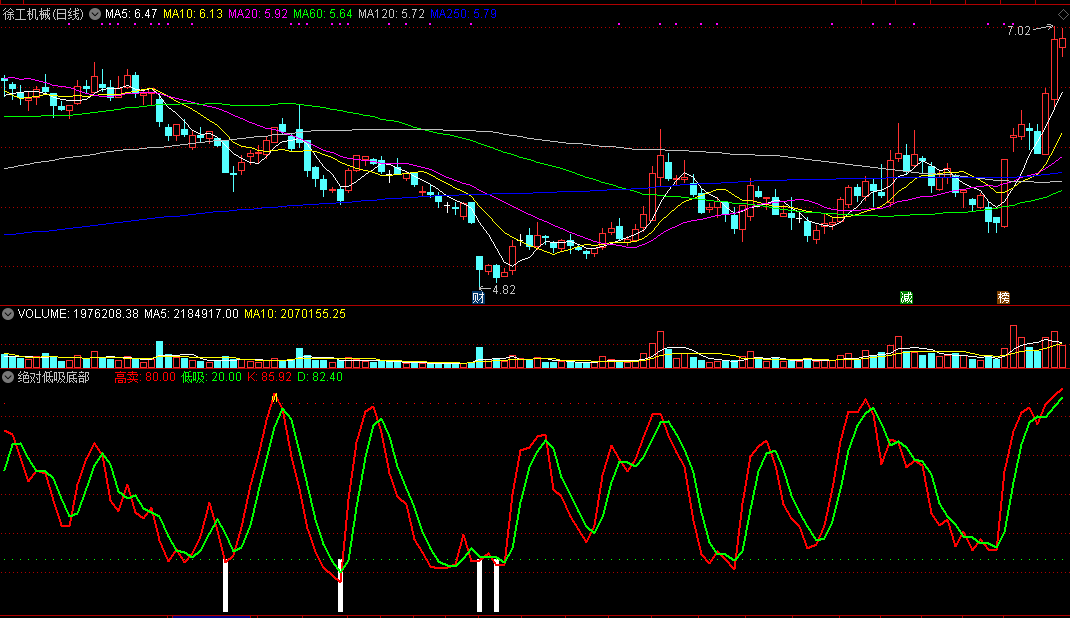Click the 减 marker icon under the chart
The width and height of the screenshot is (1070, 618).
coord(906,297)
